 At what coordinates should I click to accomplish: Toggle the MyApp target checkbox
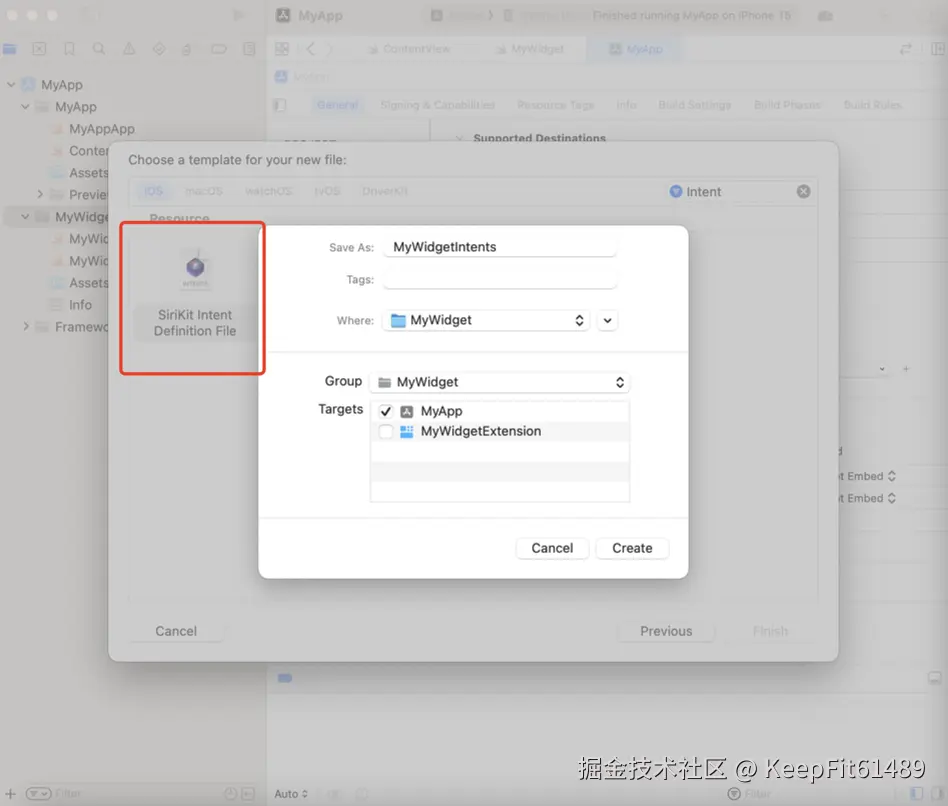coord(386,412)
